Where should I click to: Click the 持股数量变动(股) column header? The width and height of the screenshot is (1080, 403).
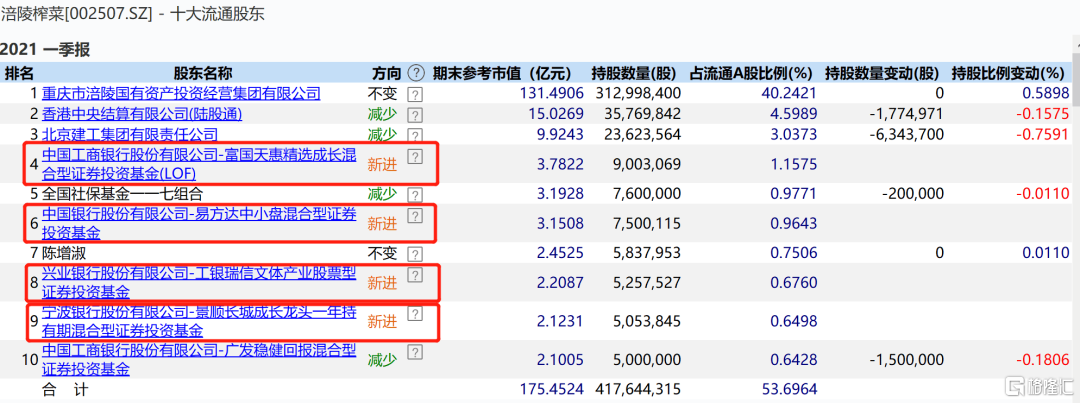882,73
